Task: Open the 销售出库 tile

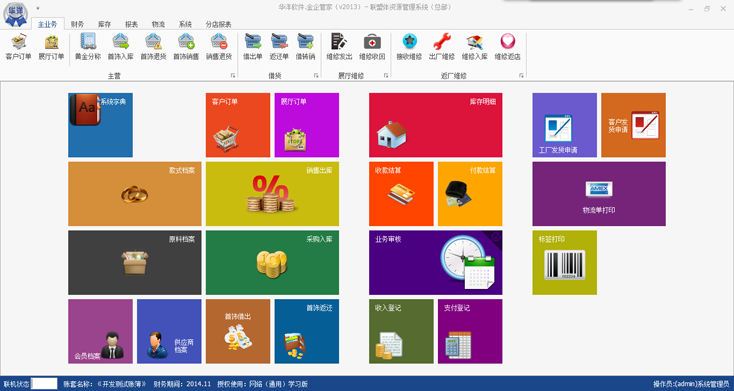Action: 272,194
